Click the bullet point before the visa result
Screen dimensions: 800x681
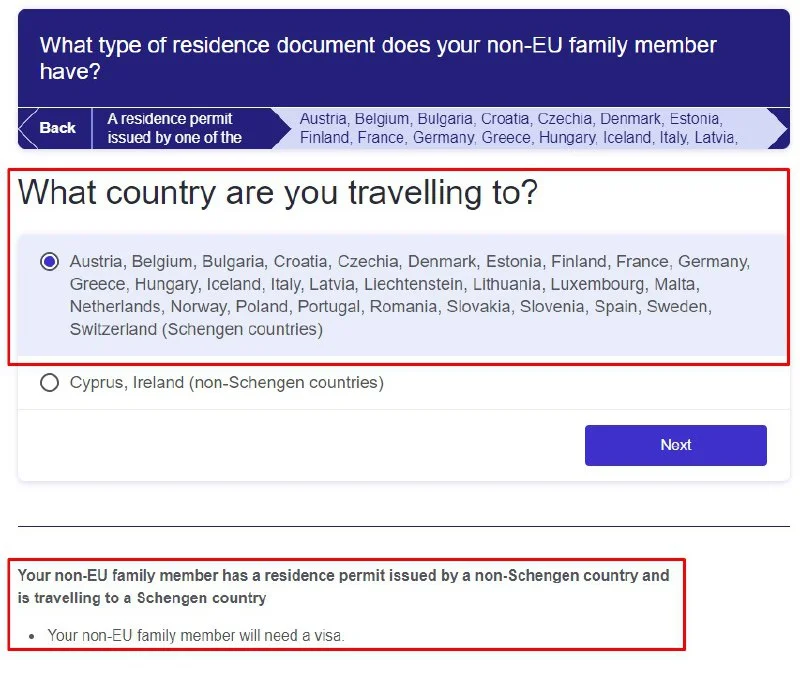coord(33,636)
